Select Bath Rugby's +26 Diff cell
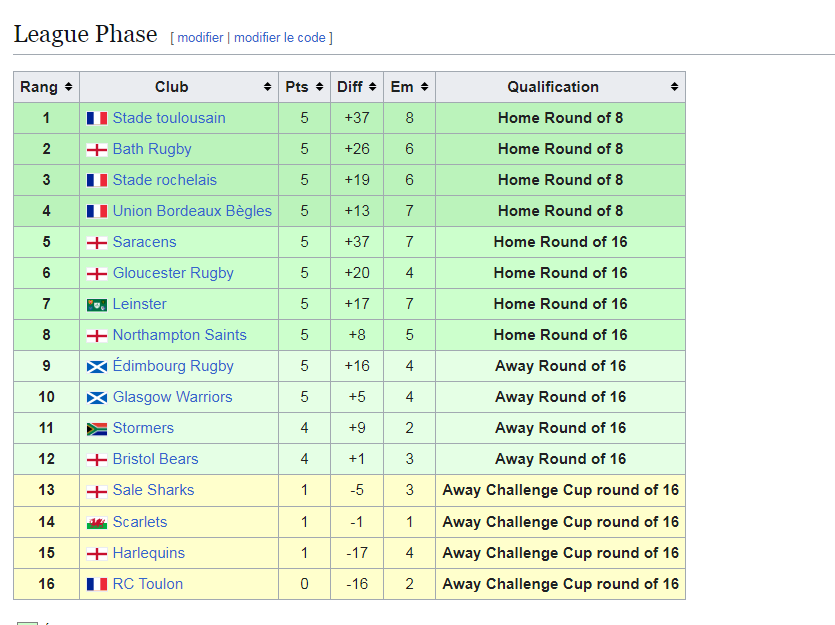Screen dimensions: 835x625 click(357, 149)
